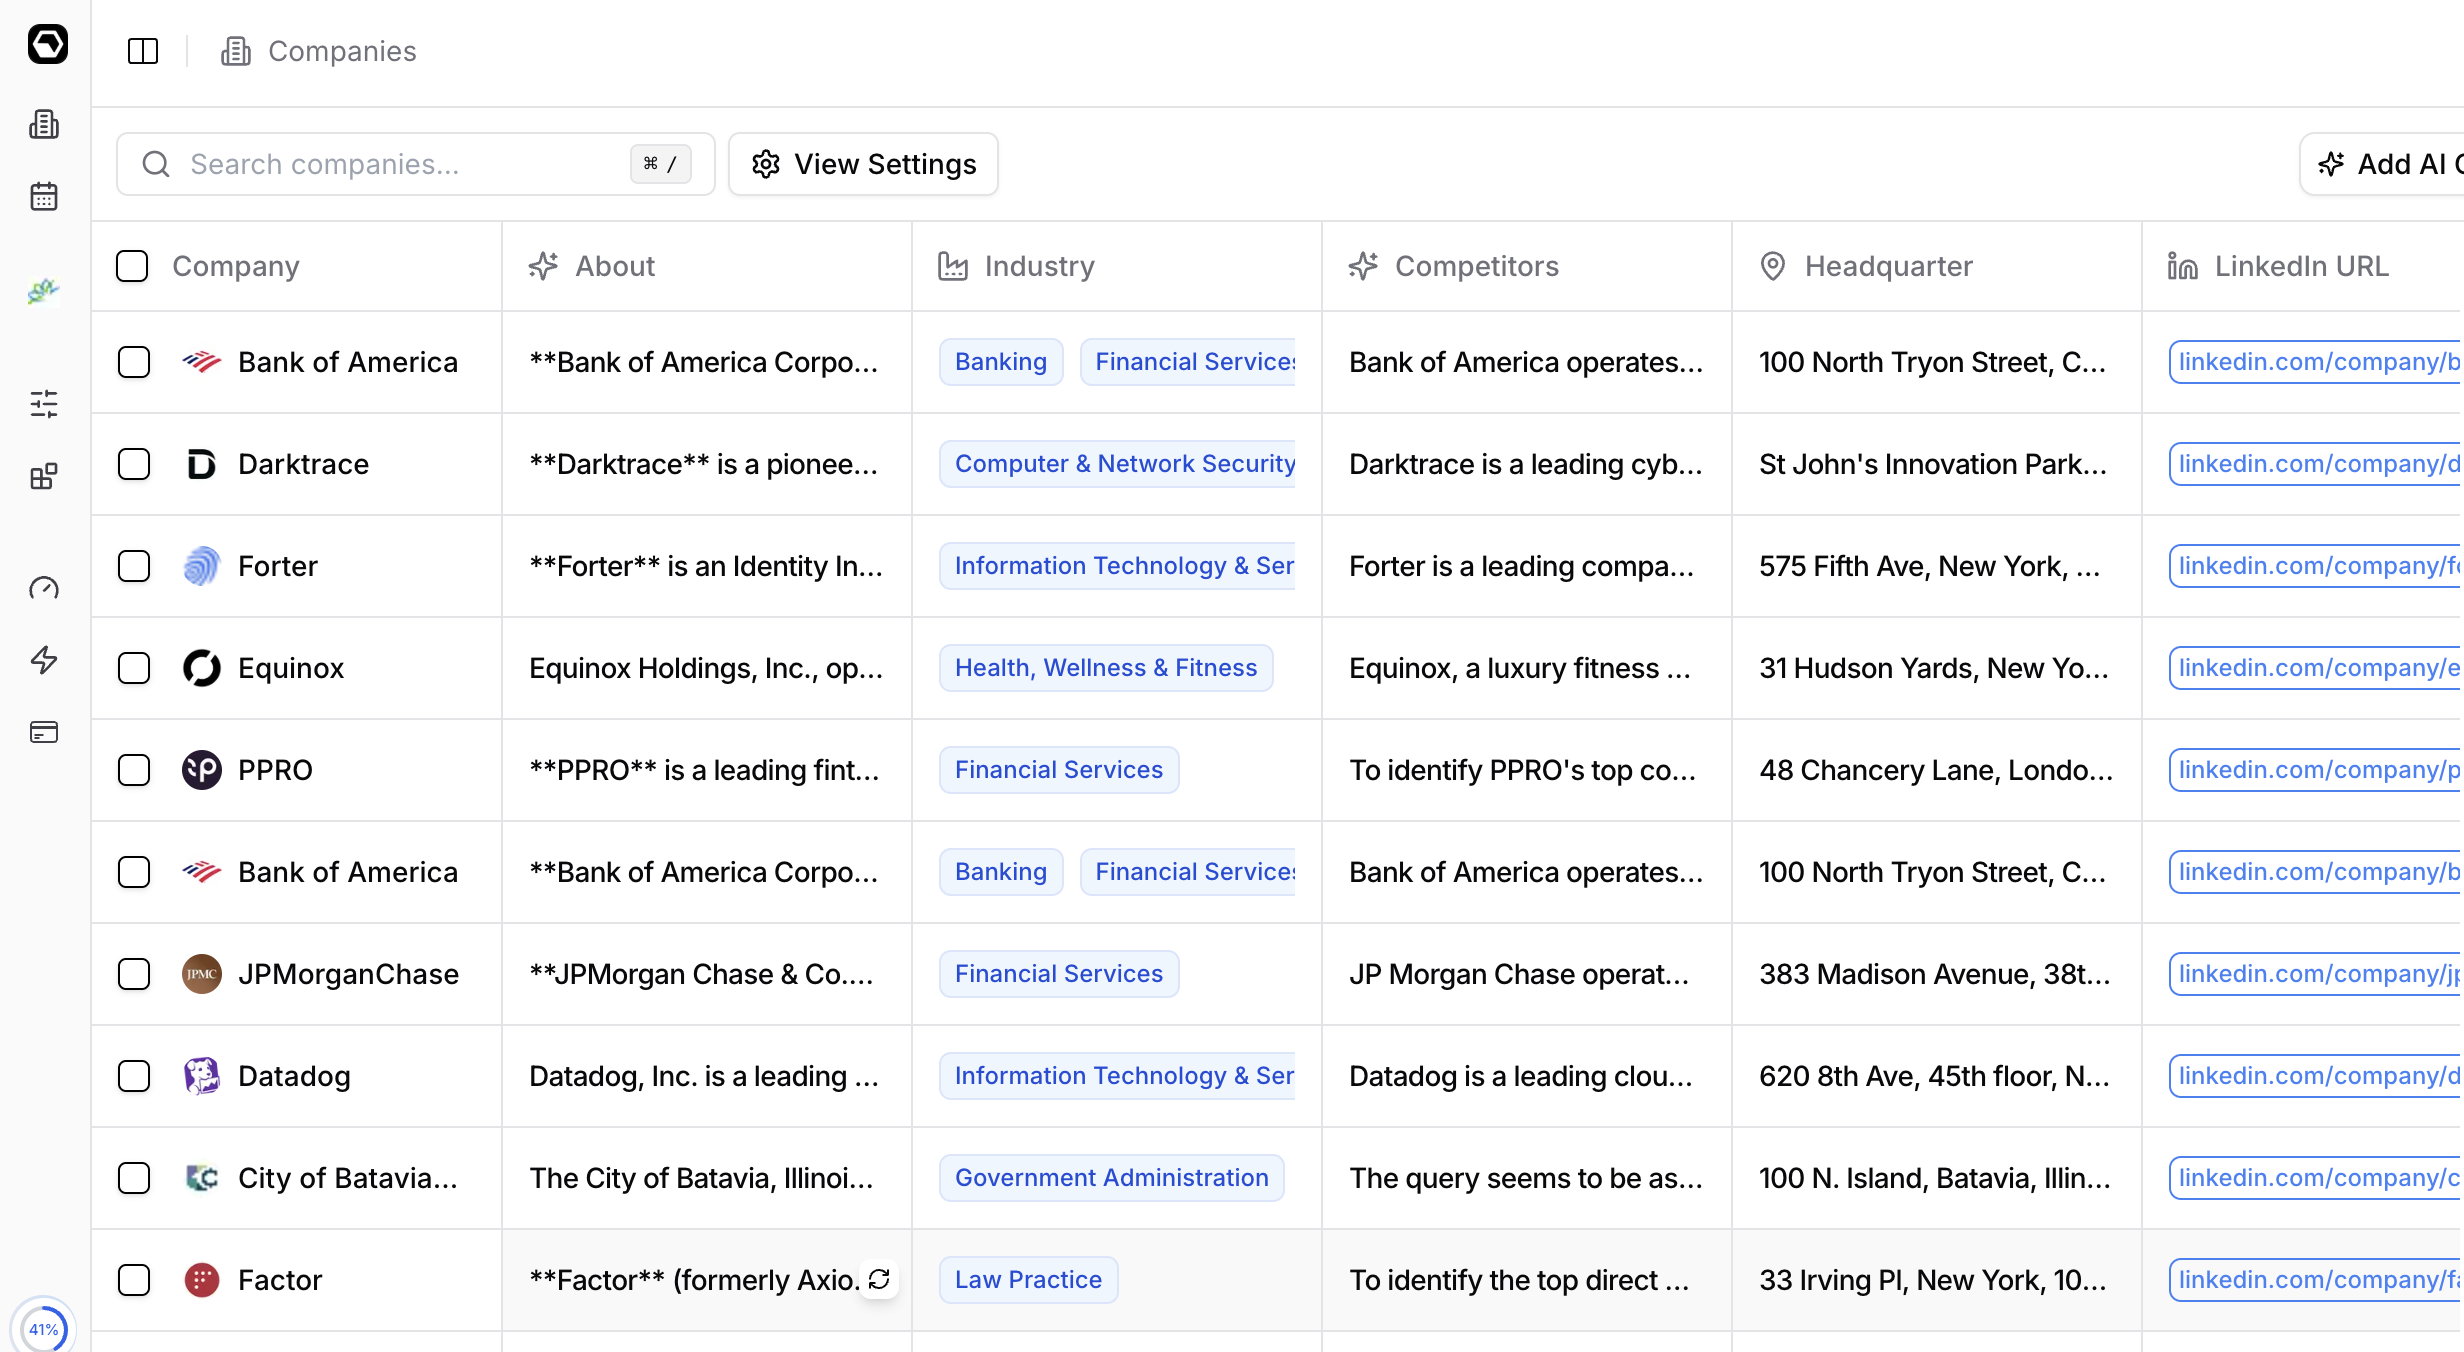Select the JPMorganChase row checkbox
This screenshot has height=1352, width=2464.
[x=134, y=974]
